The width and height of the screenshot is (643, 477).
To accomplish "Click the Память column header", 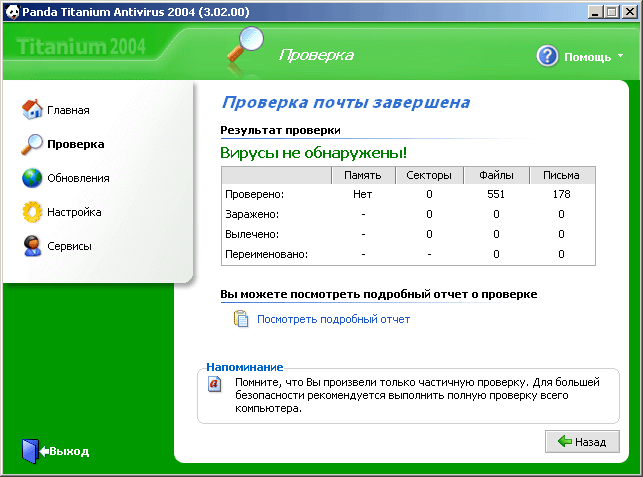I will click(363, 175).
